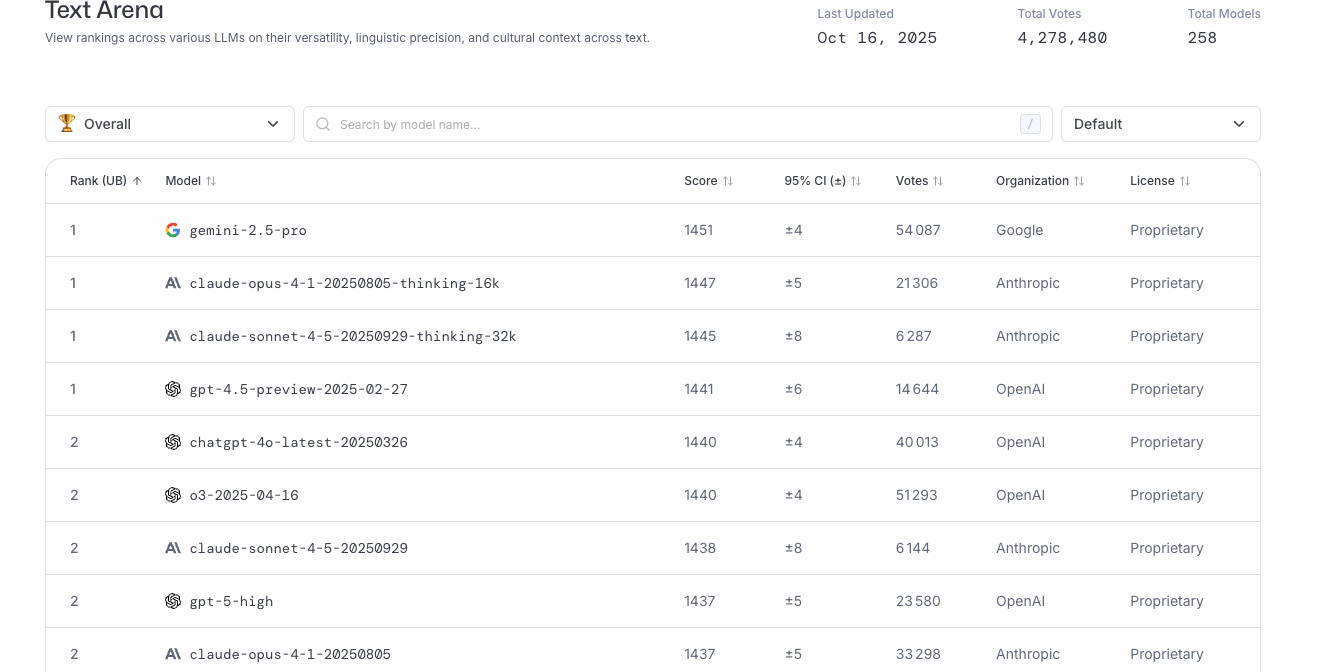Open the gemini-2.5-pro model entry
The height and width of the screenshot is (672, 1341).
tap(248, 230)
